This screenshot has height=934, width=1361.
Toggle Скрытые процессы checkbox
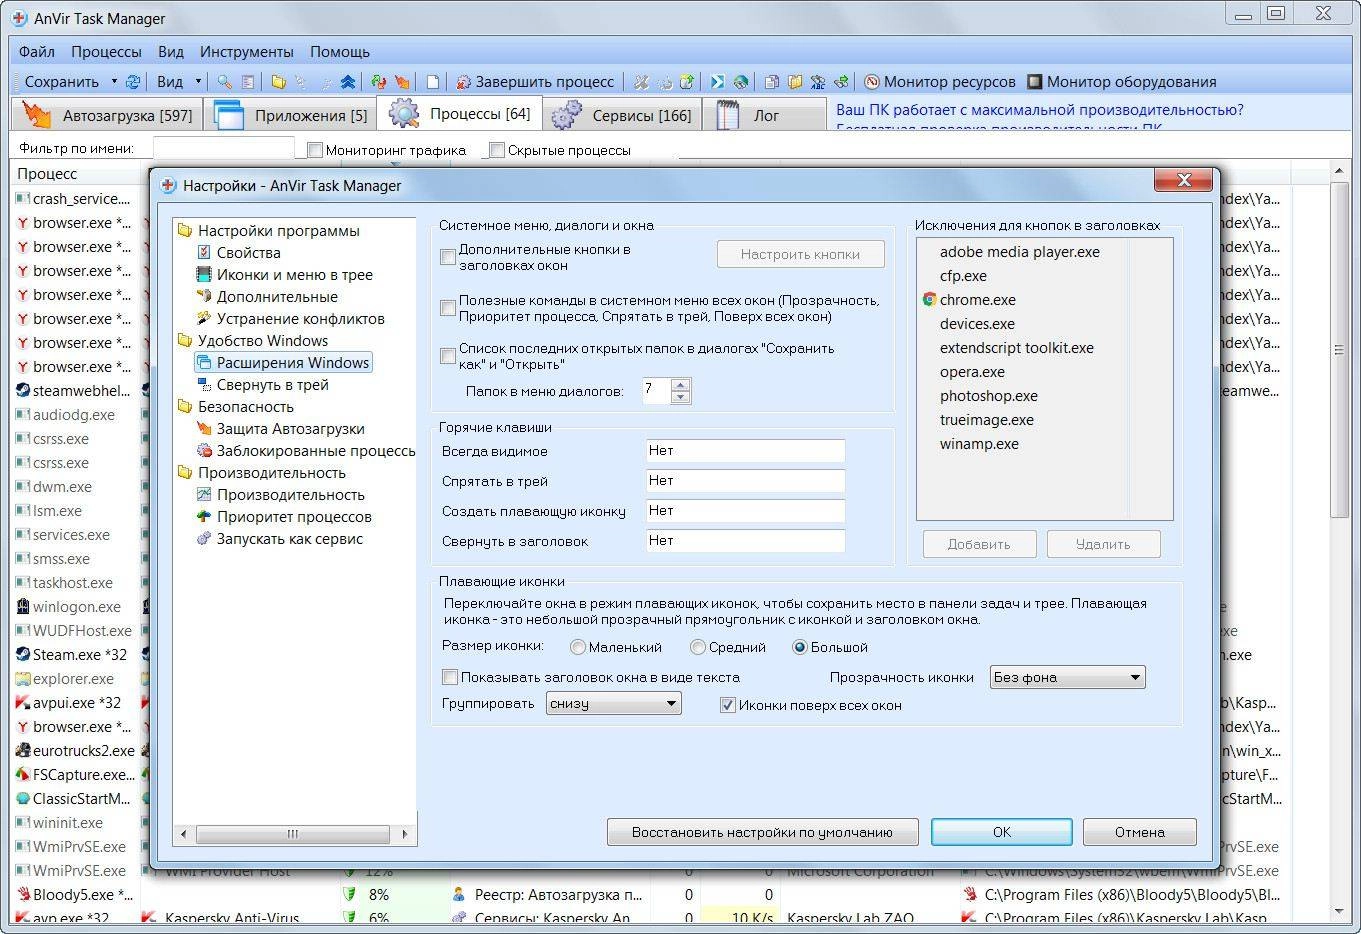(x=497, y=150)
